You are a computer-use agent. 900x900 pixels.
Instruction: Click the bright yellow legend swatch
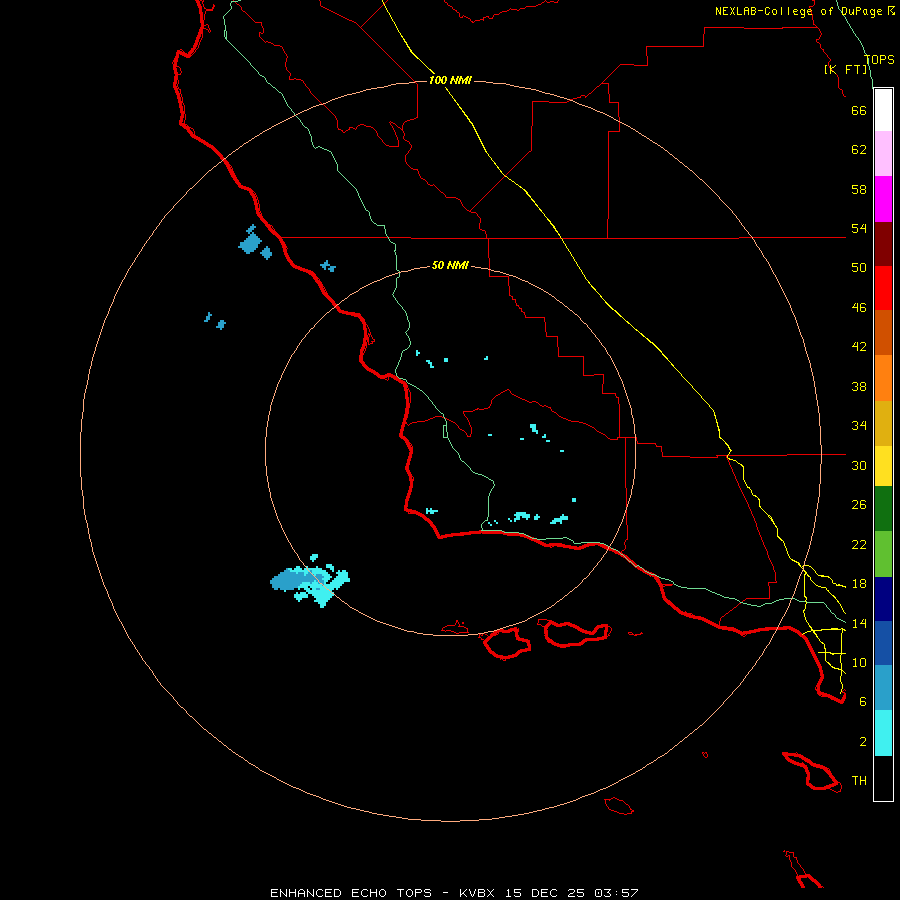click(x=883, y=466)
